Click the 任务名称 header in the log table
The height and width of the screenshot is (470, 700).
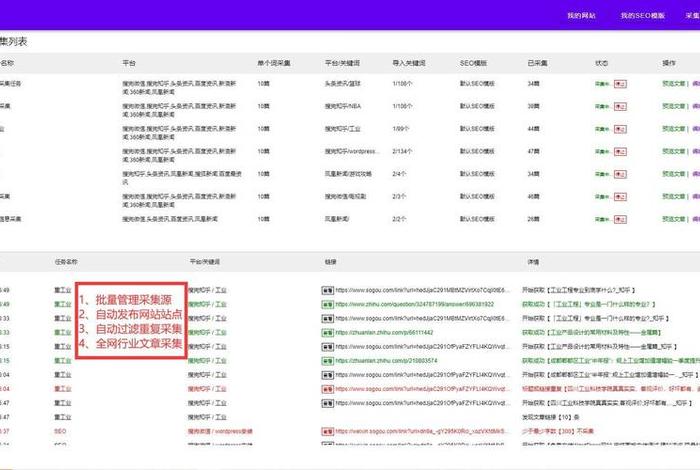pyautogui.click(x=66, y=262)
